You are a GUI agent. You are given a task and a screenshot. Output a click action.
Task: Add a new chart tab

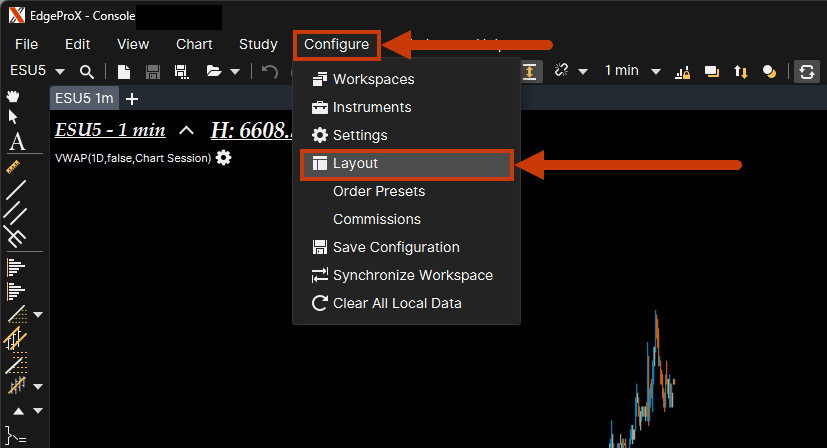(x=133, y=98)
